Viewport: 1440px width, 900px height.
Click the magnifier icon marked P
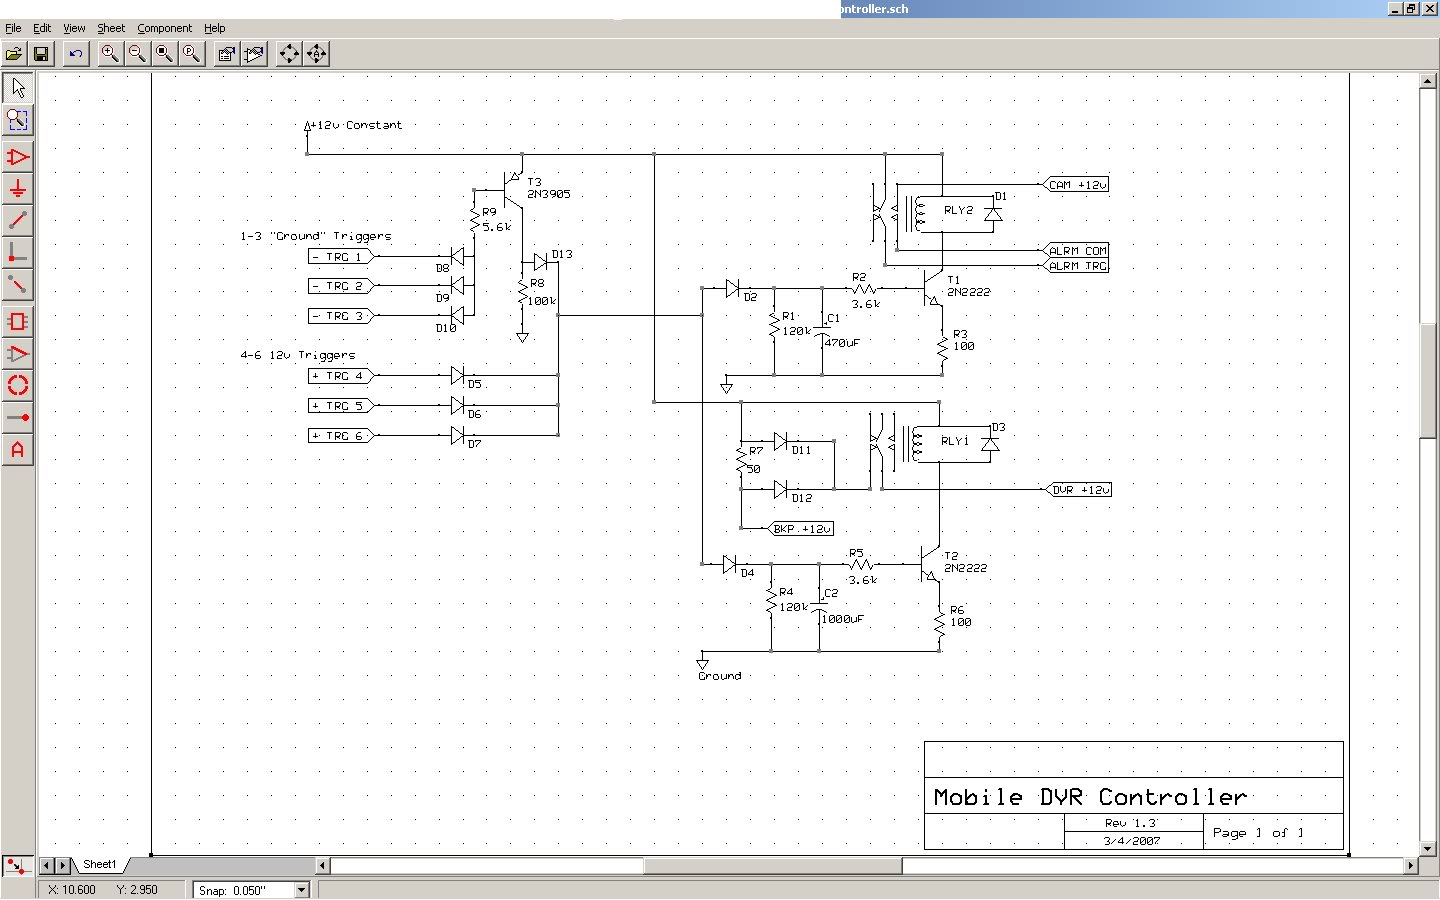point(191,54)
